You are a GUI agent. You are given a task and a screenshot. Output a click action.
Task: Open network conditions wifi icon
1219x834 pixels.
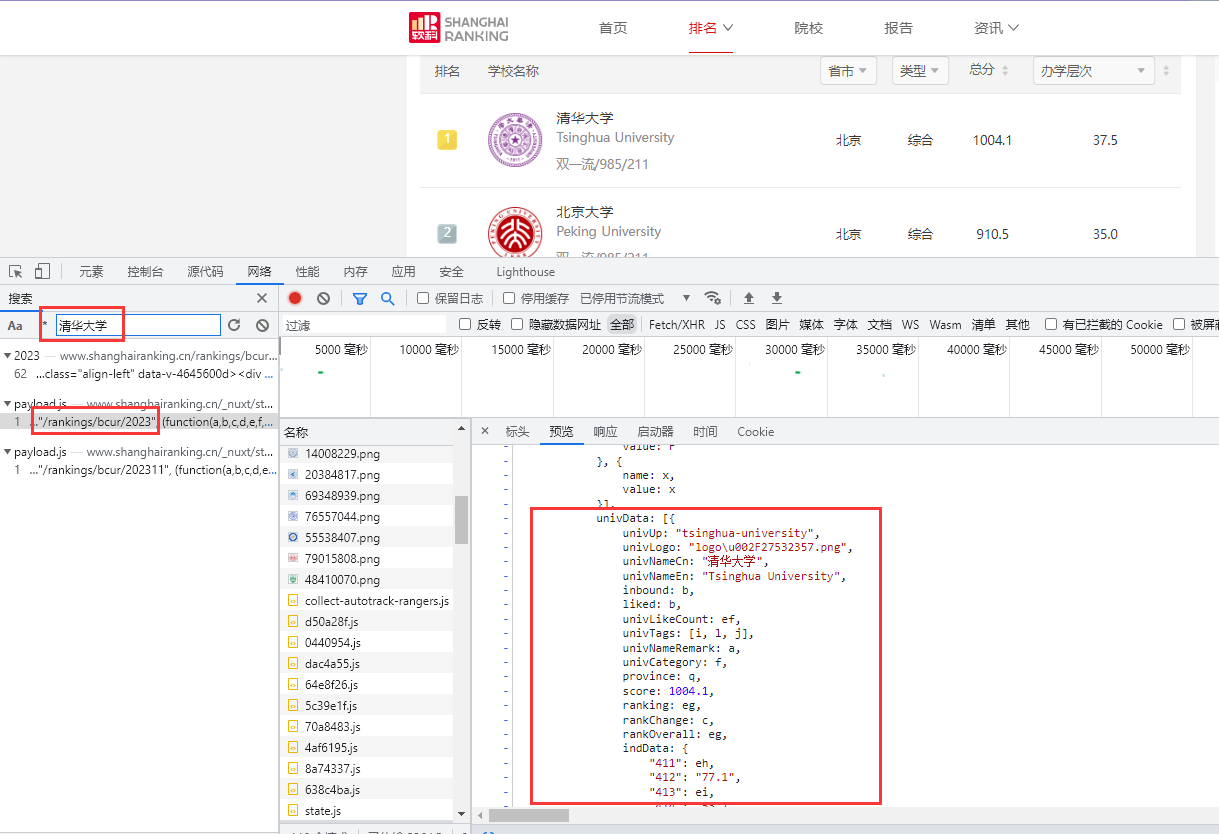pyautogui.click(x=712, y=298)
